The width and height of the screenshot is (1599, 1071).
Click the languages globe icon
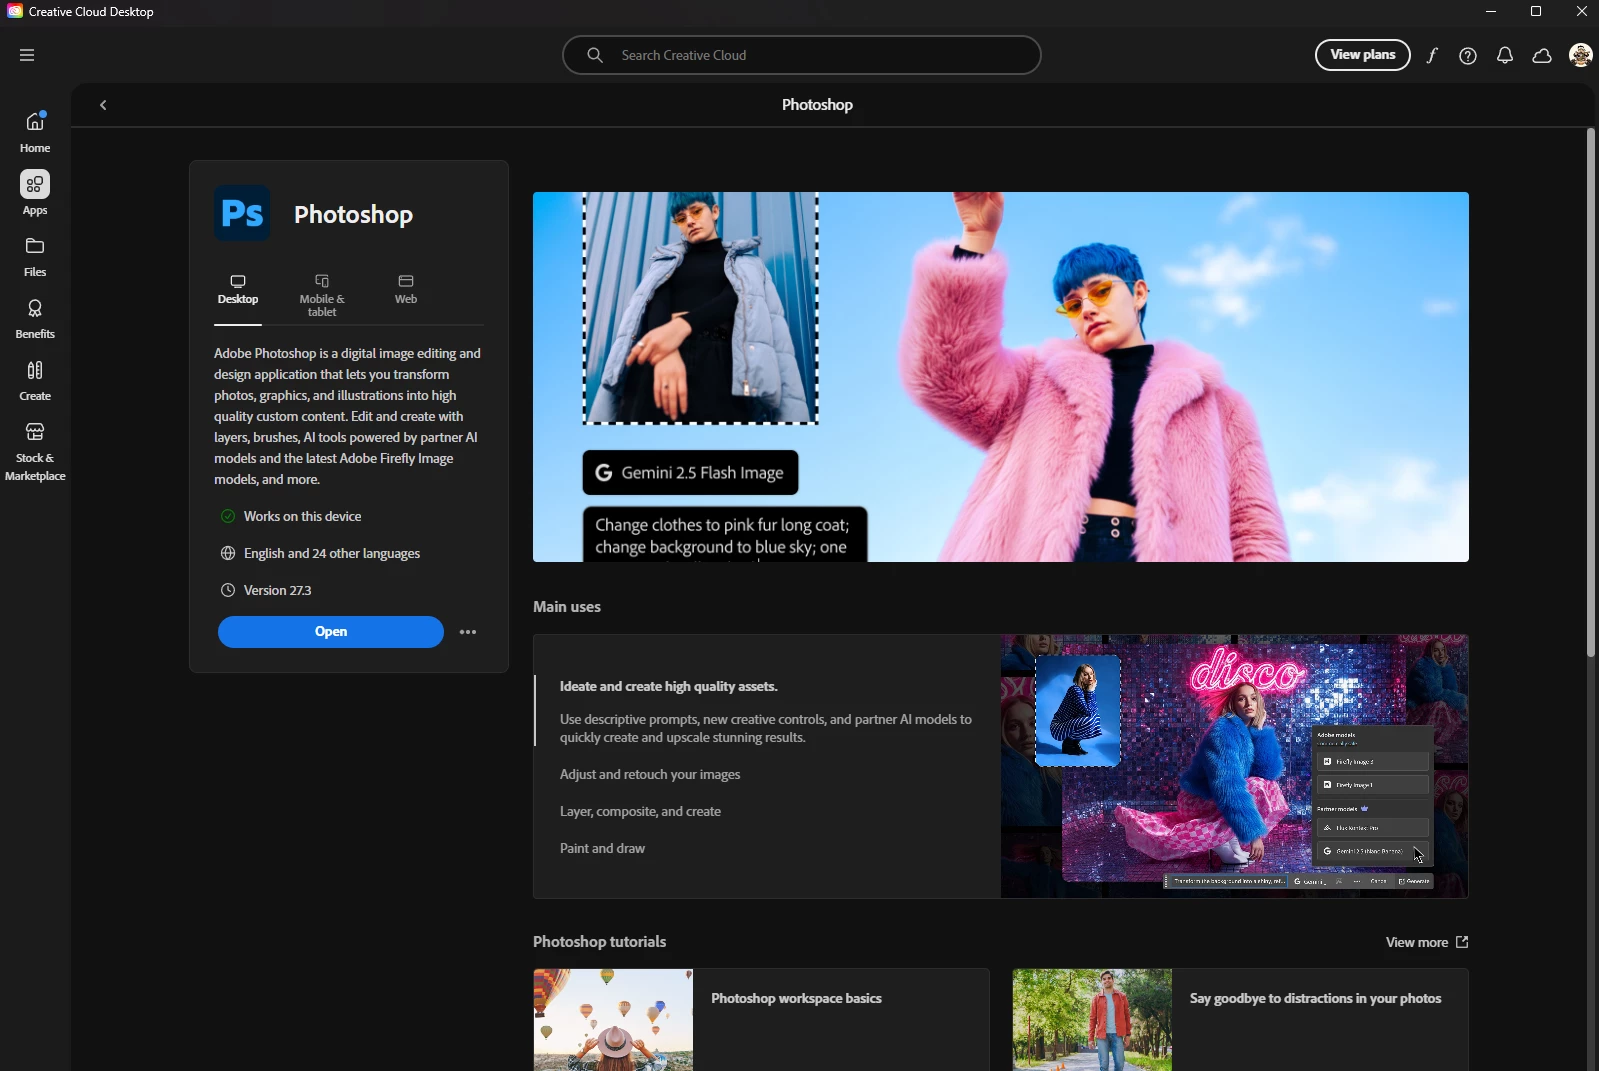[228, 553]
